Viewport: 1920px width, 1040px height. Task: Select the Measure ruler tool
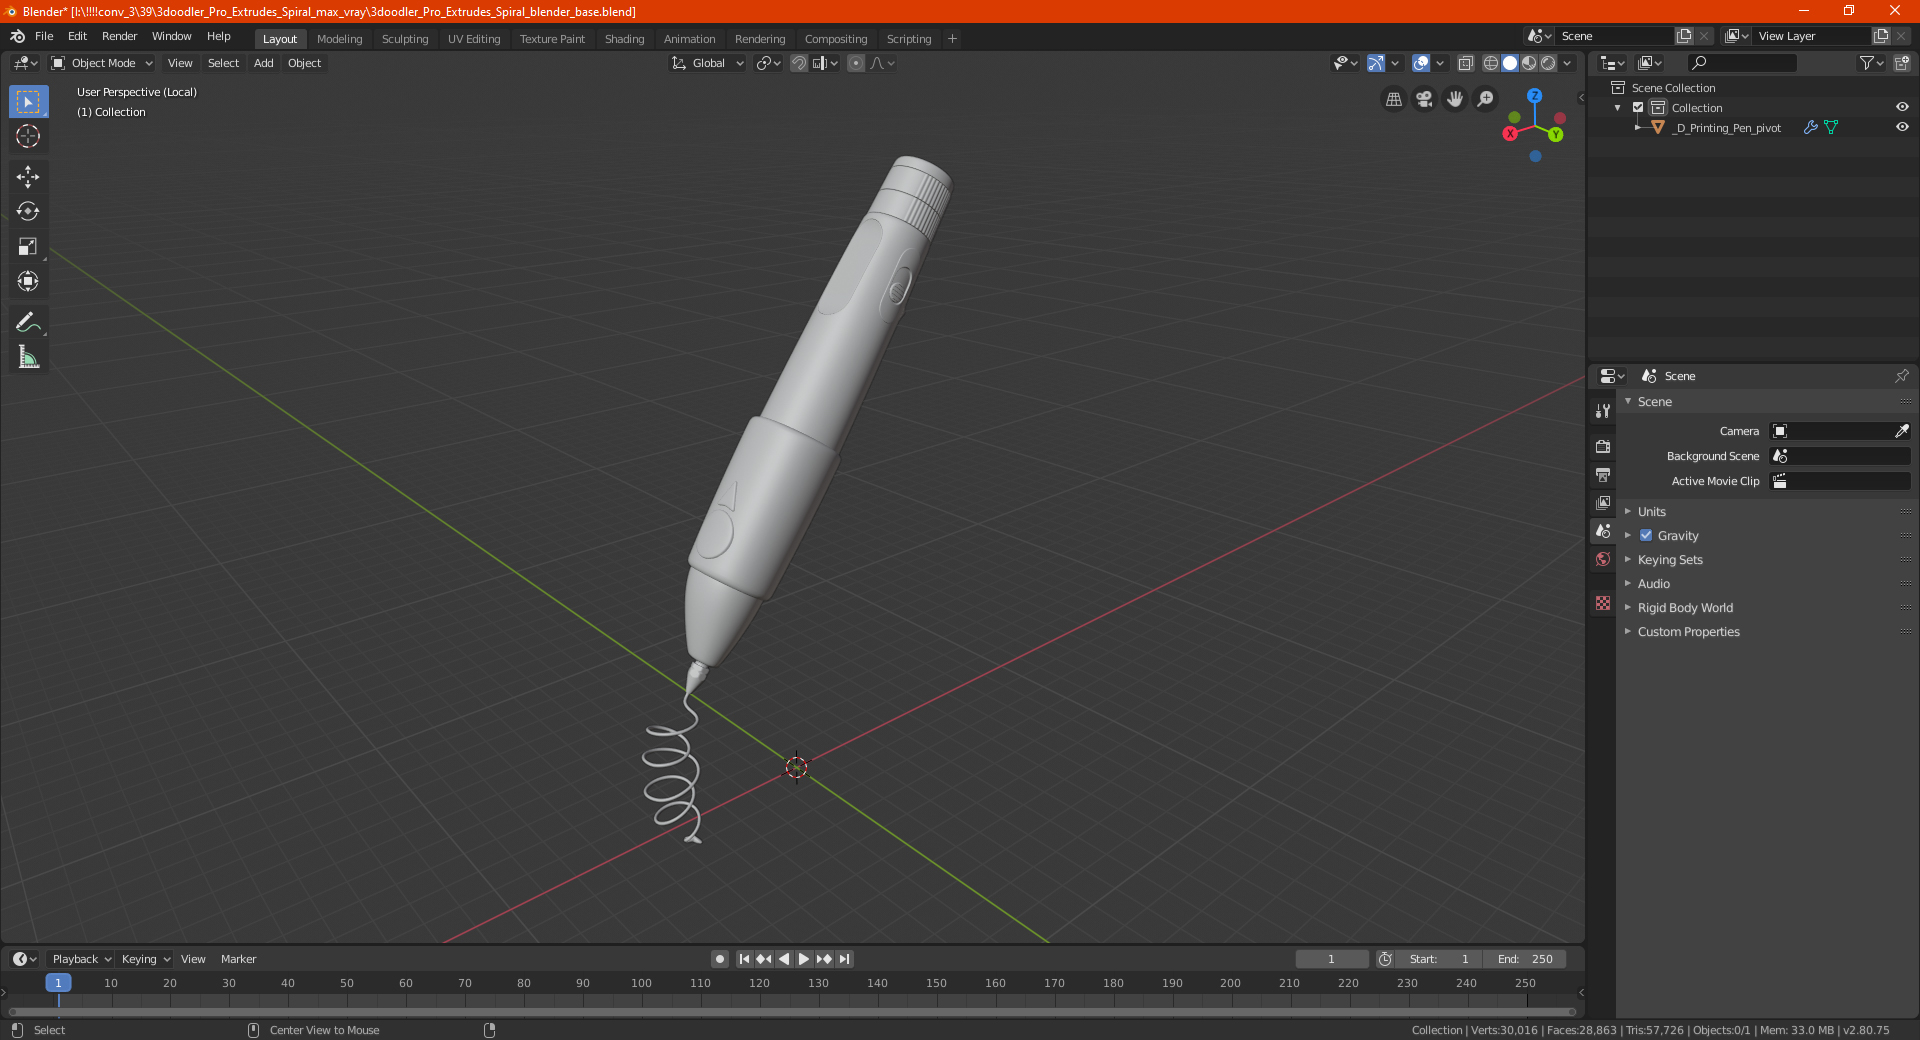[x=28, y=357]
